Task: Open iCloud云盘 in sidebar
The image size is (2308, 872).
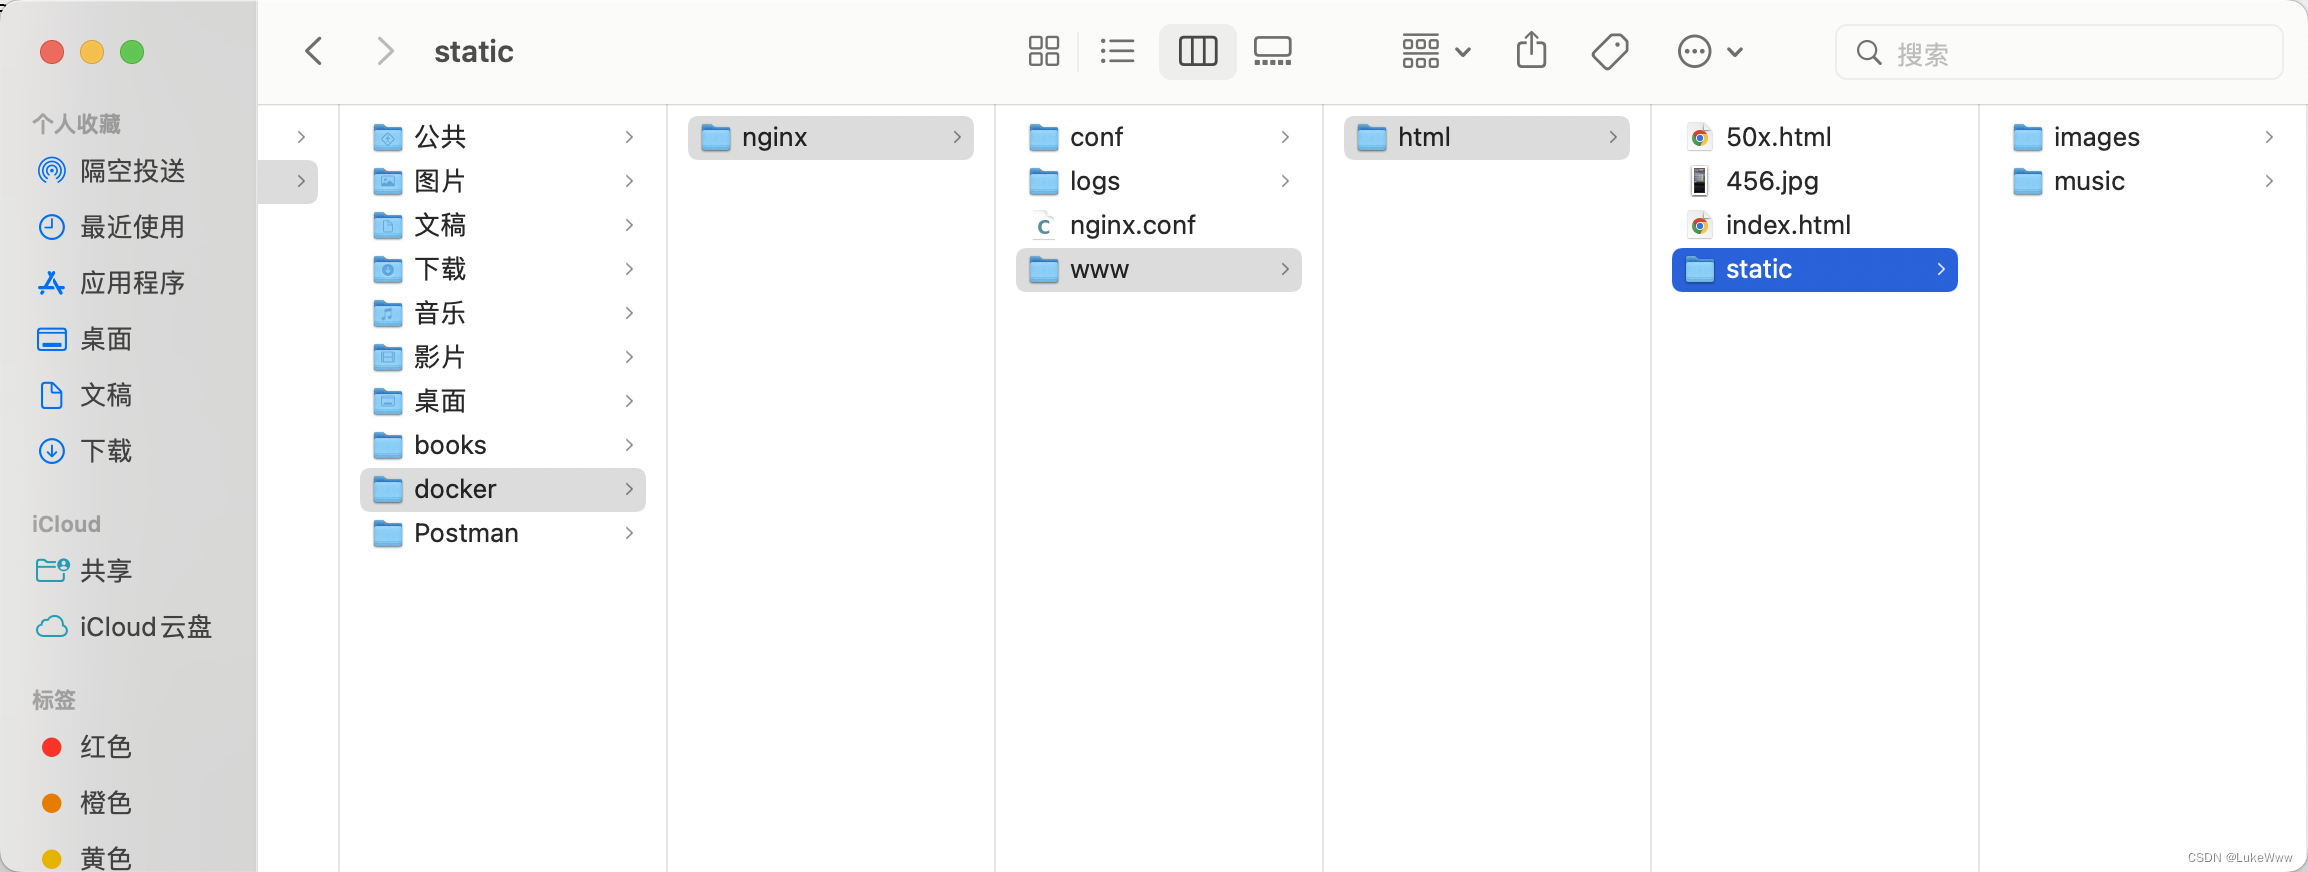Action: pyautogui.click(x=125, y=627)
